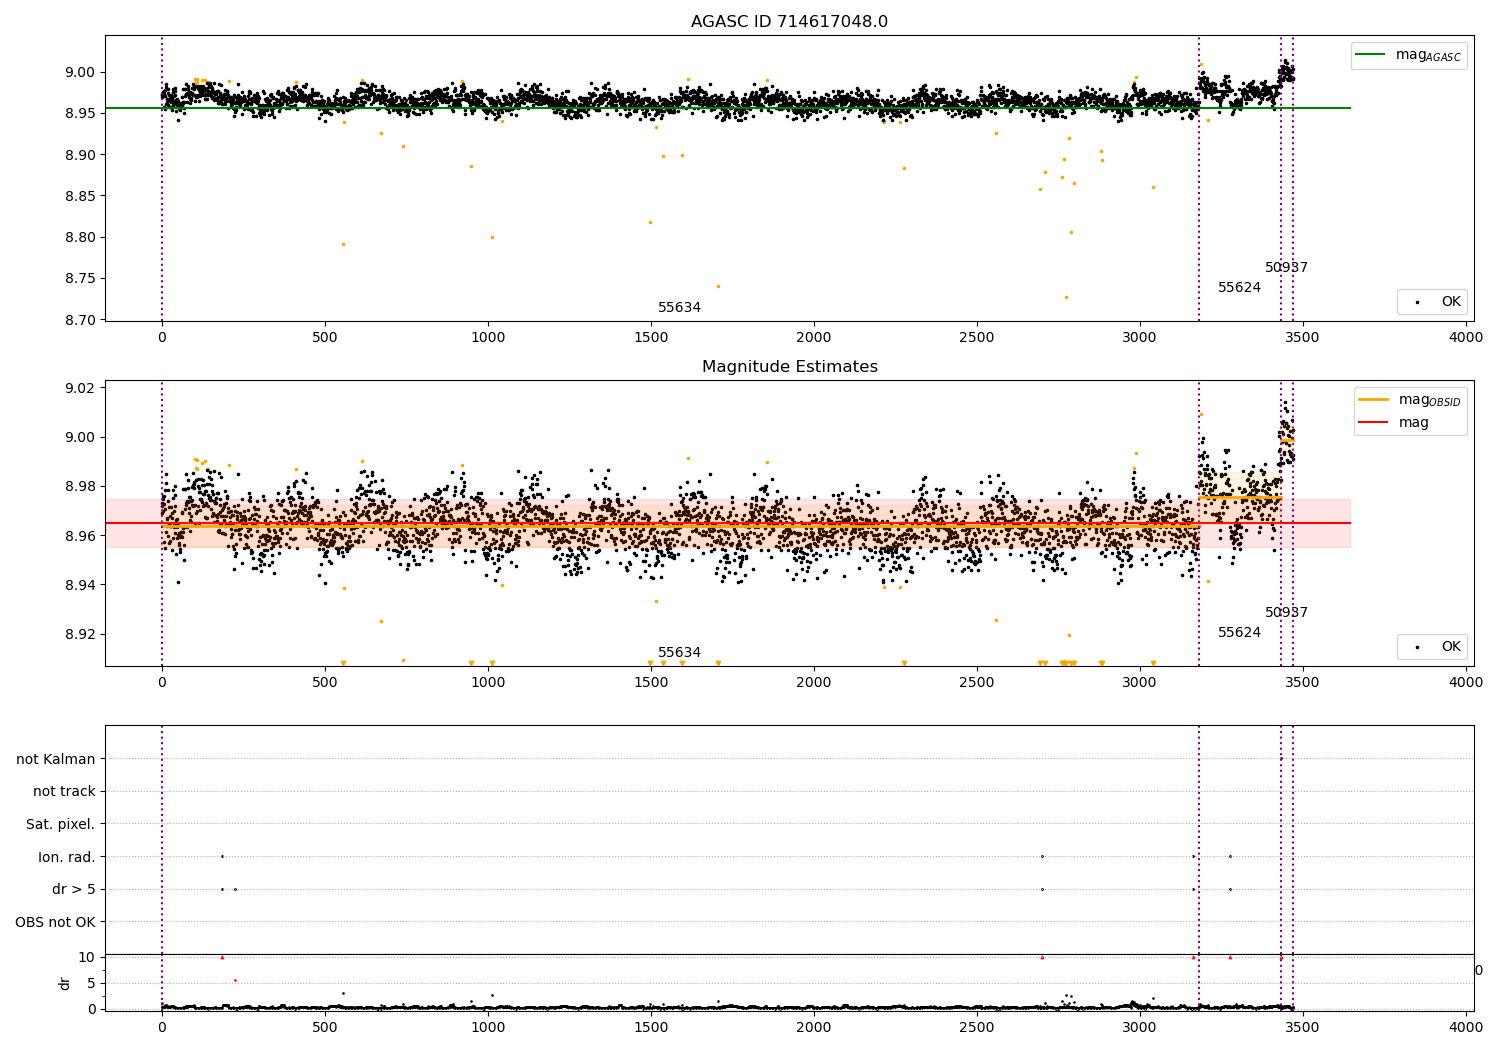The width and height of the screenshot is (1500, 1050).
Task: Click the AGASC ID 714617048.0 plot title
Action: [x=789, y=22]
